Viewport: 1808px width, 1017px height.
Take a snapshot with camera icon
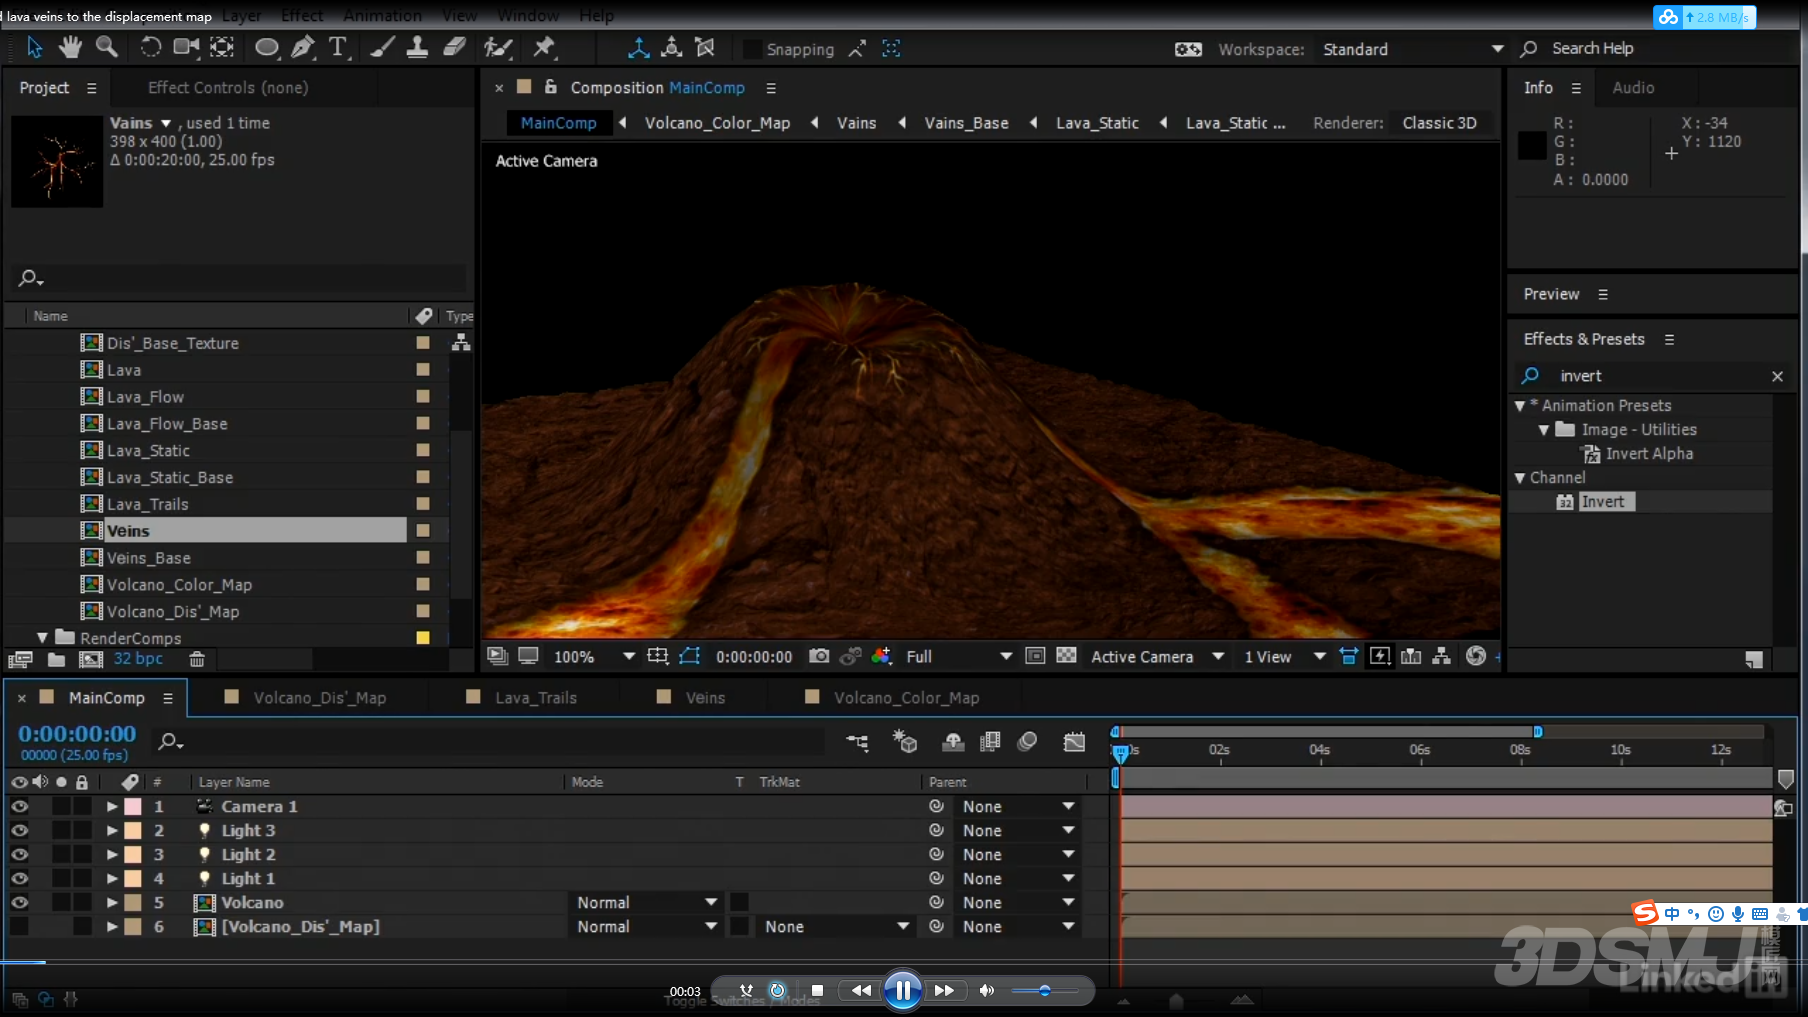pyautogui.click(x=819, y=656)
